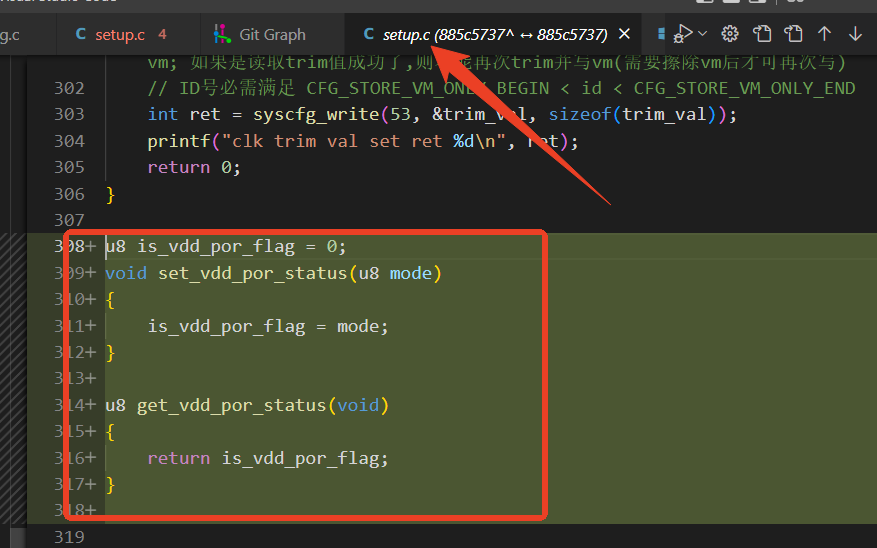The width and height of the screenshot is (877, 548).
Task: Switch to the setup.c tab with 4 problems
Action: coord(129,35)
